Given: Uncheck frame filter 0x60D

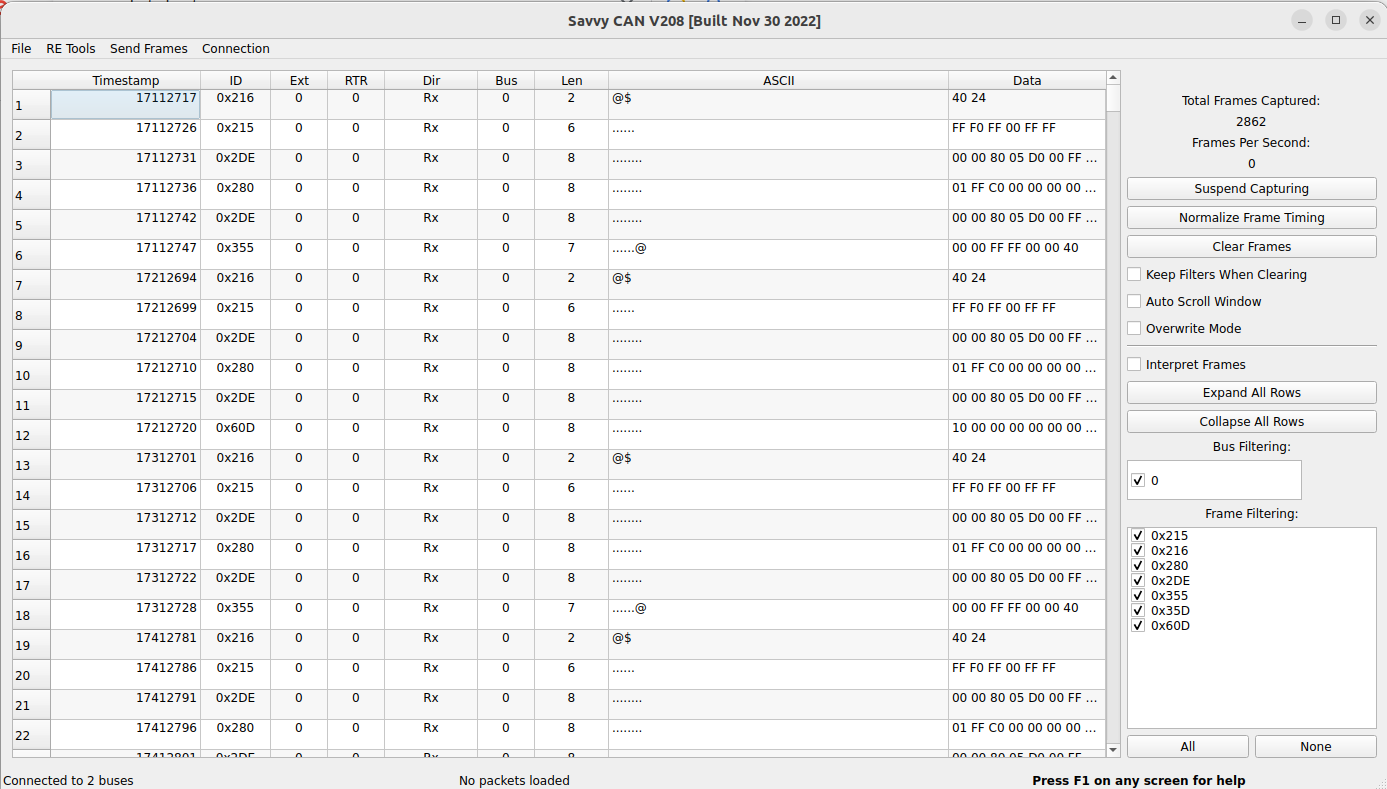Looking at the screenshot, I should point(1138,625).
